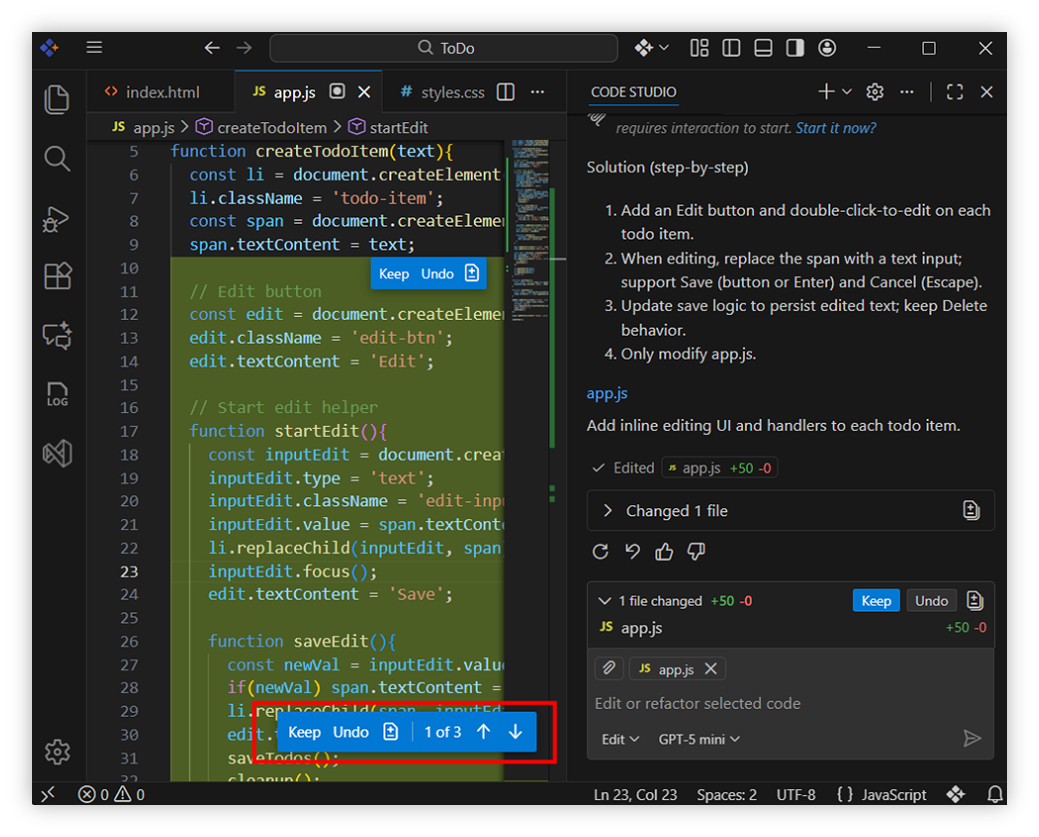Screen dimensions: 1039x837
Task: Open the Explorer files icon in activity bar
Action: coord(57,99)
